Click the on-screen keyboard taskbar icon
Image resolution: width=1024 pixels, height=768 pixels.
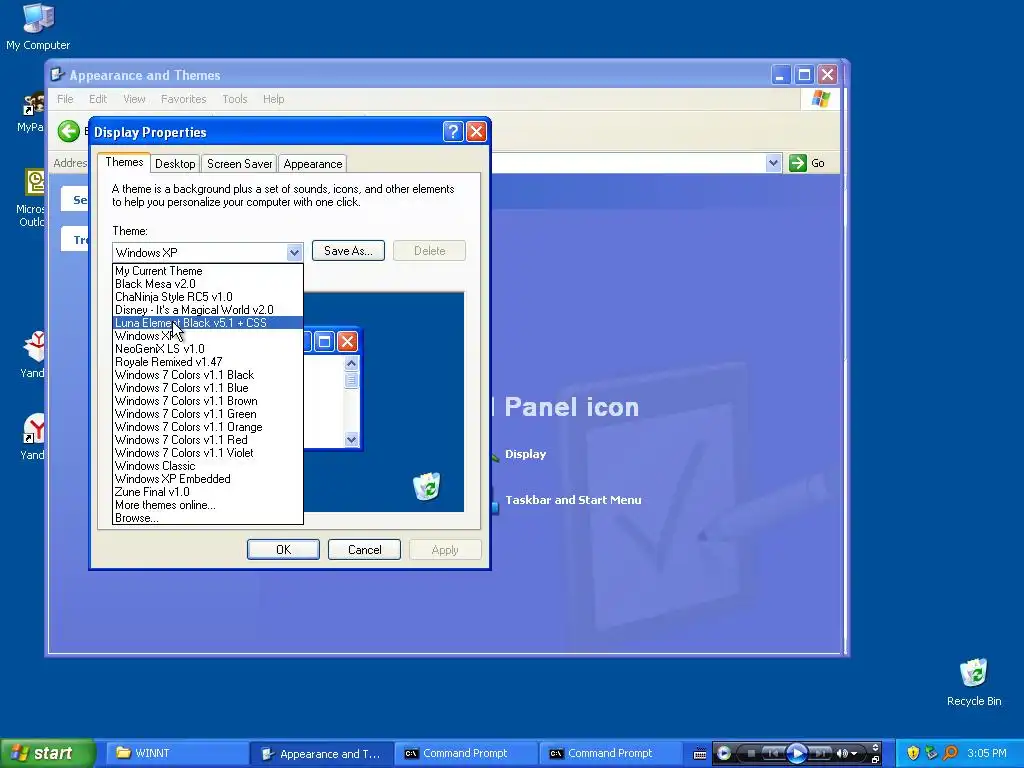click(x=699, y=754)
